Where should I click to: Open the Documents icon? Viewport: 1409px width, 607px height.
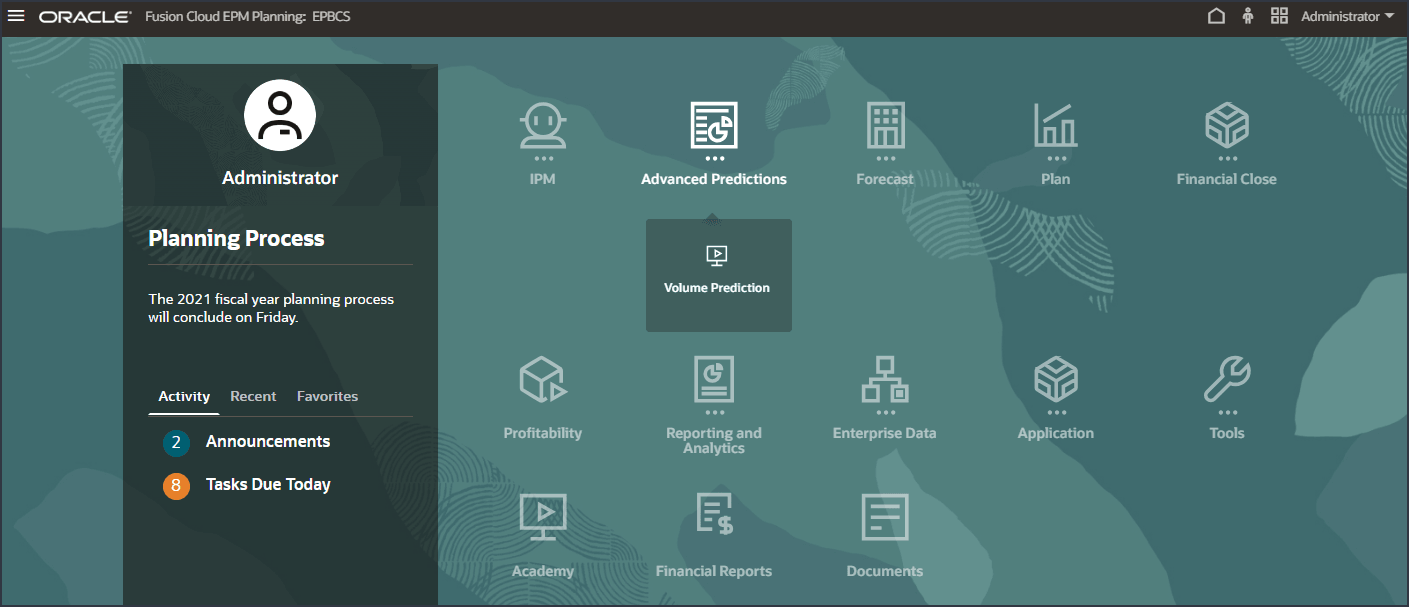point(885,518)
